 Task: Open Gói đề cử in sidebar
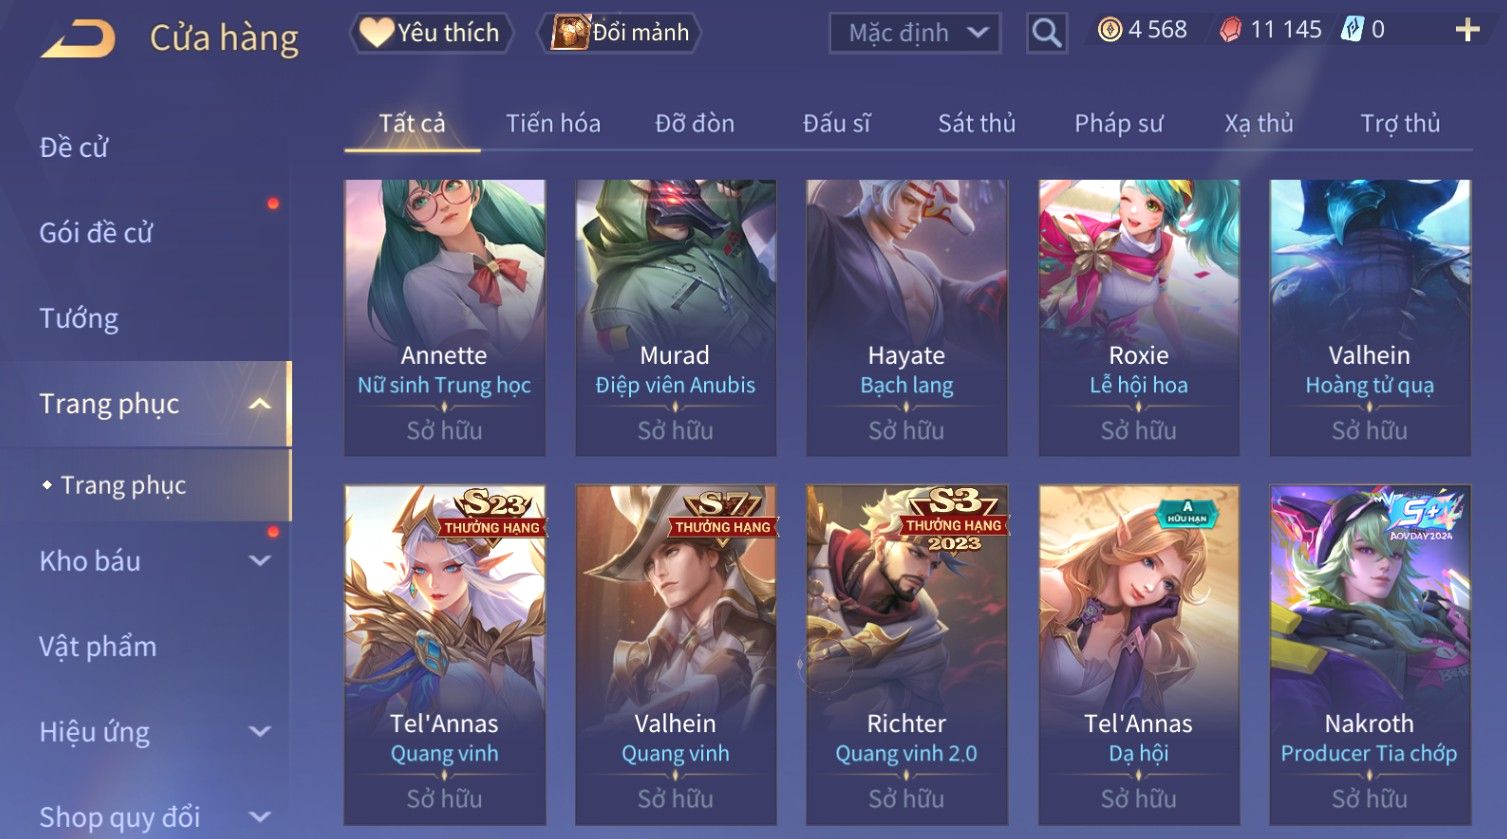[96, 233]
